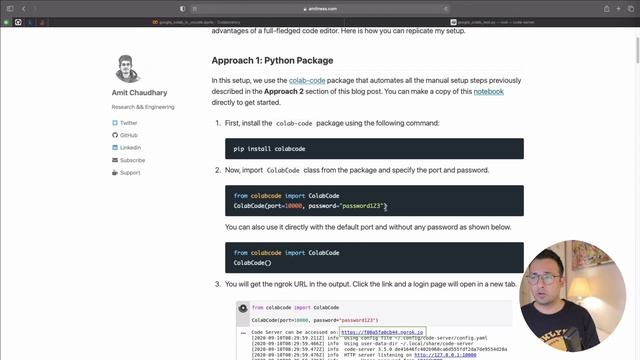The height and width of the screenshot is (360, 640).
Task: Click the 'Approach 1: Python Package' heading
Action: (x=272, y=60)
